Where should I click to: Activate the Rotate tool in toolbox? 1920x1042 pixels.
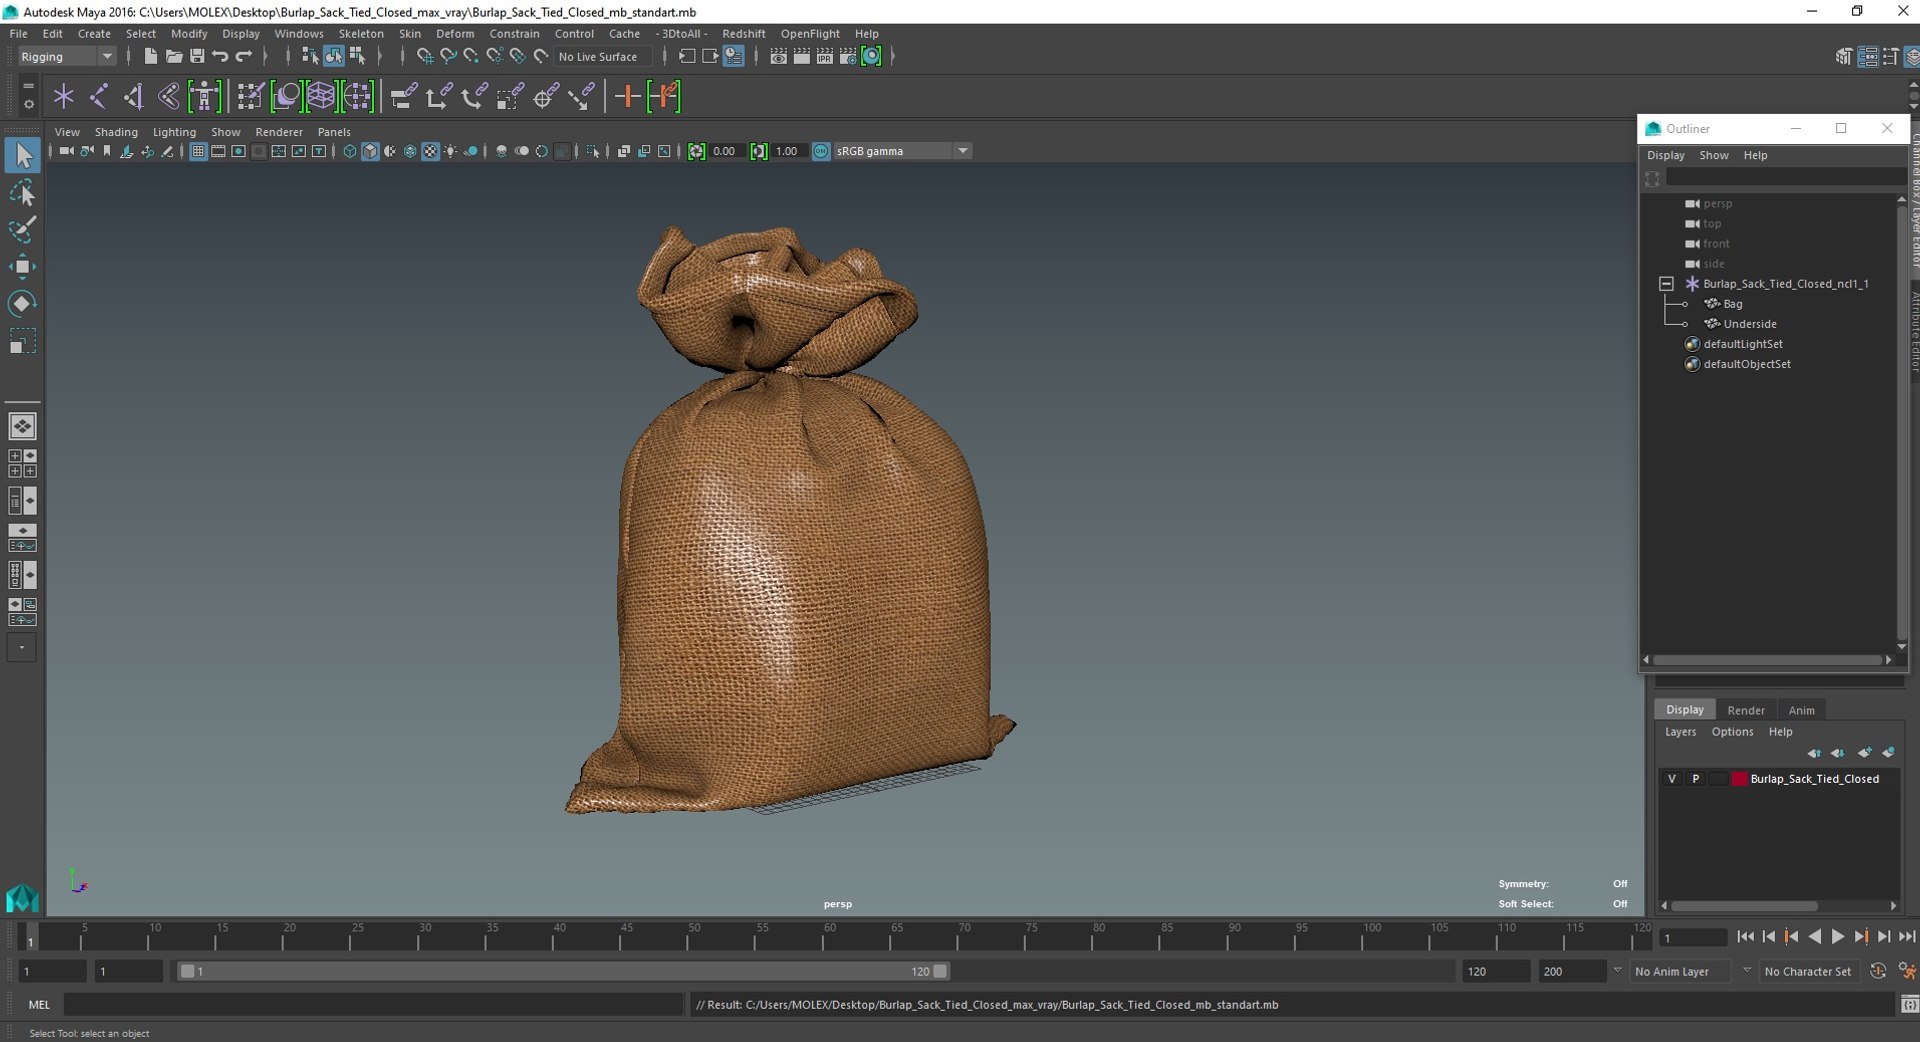pyautogui.click(x=22, y=303)
